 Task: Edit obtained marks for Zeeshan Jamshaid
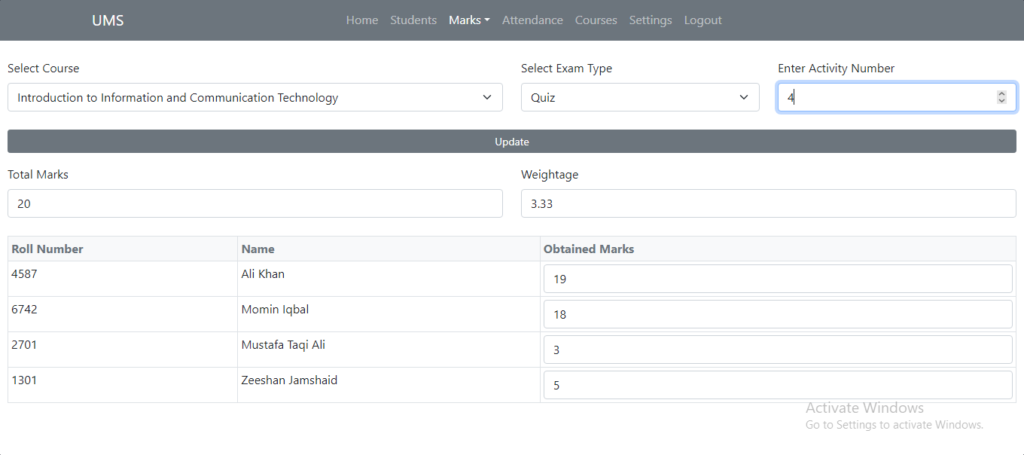point(778,385)
